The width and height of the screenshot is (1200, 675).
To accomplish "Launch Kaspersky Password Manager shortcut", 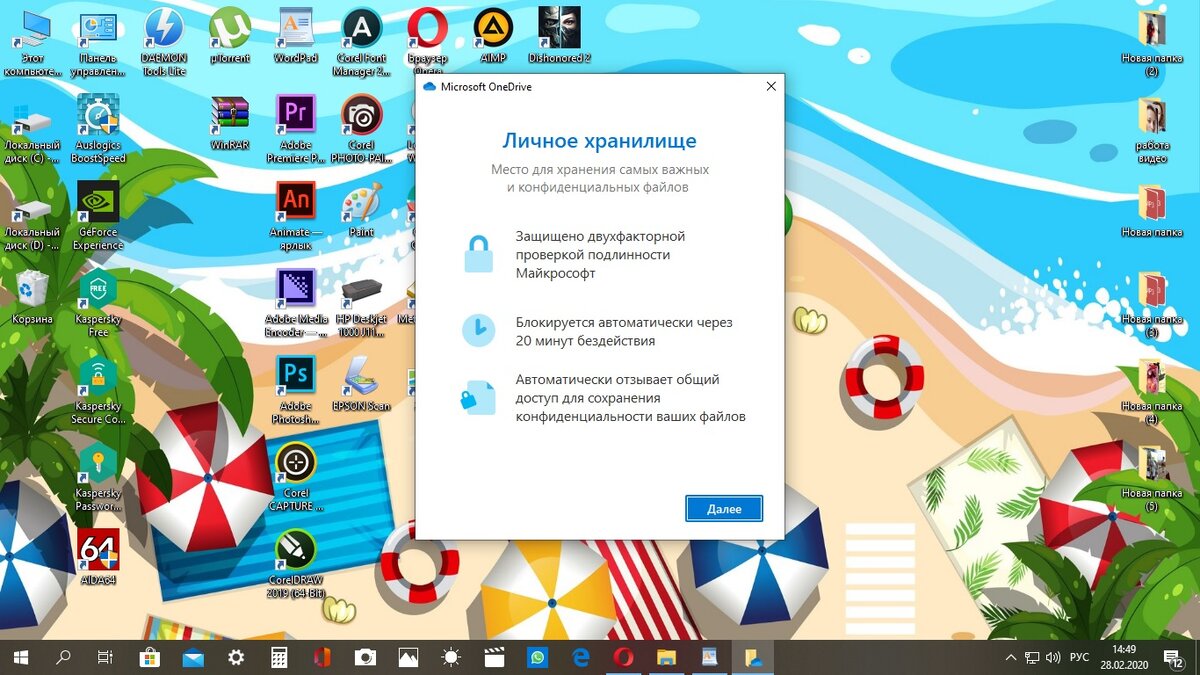I will coord(98,477).
